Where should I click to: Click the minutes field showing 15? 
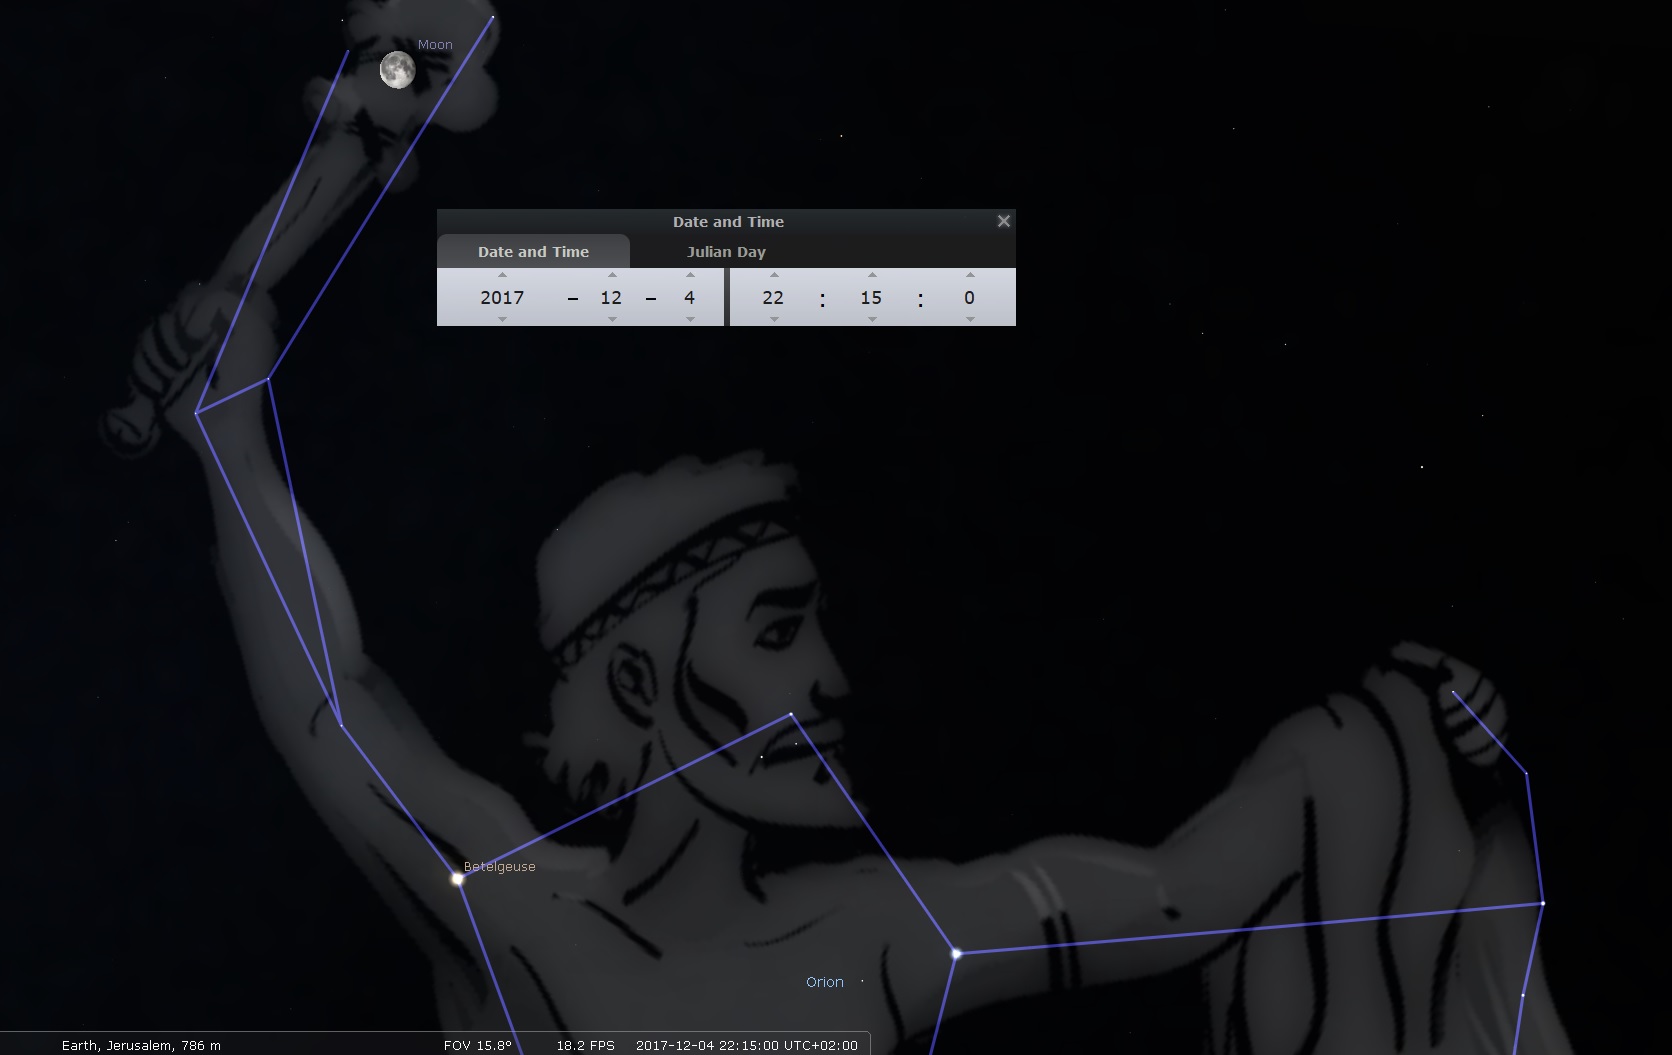(x=871, y=297)
